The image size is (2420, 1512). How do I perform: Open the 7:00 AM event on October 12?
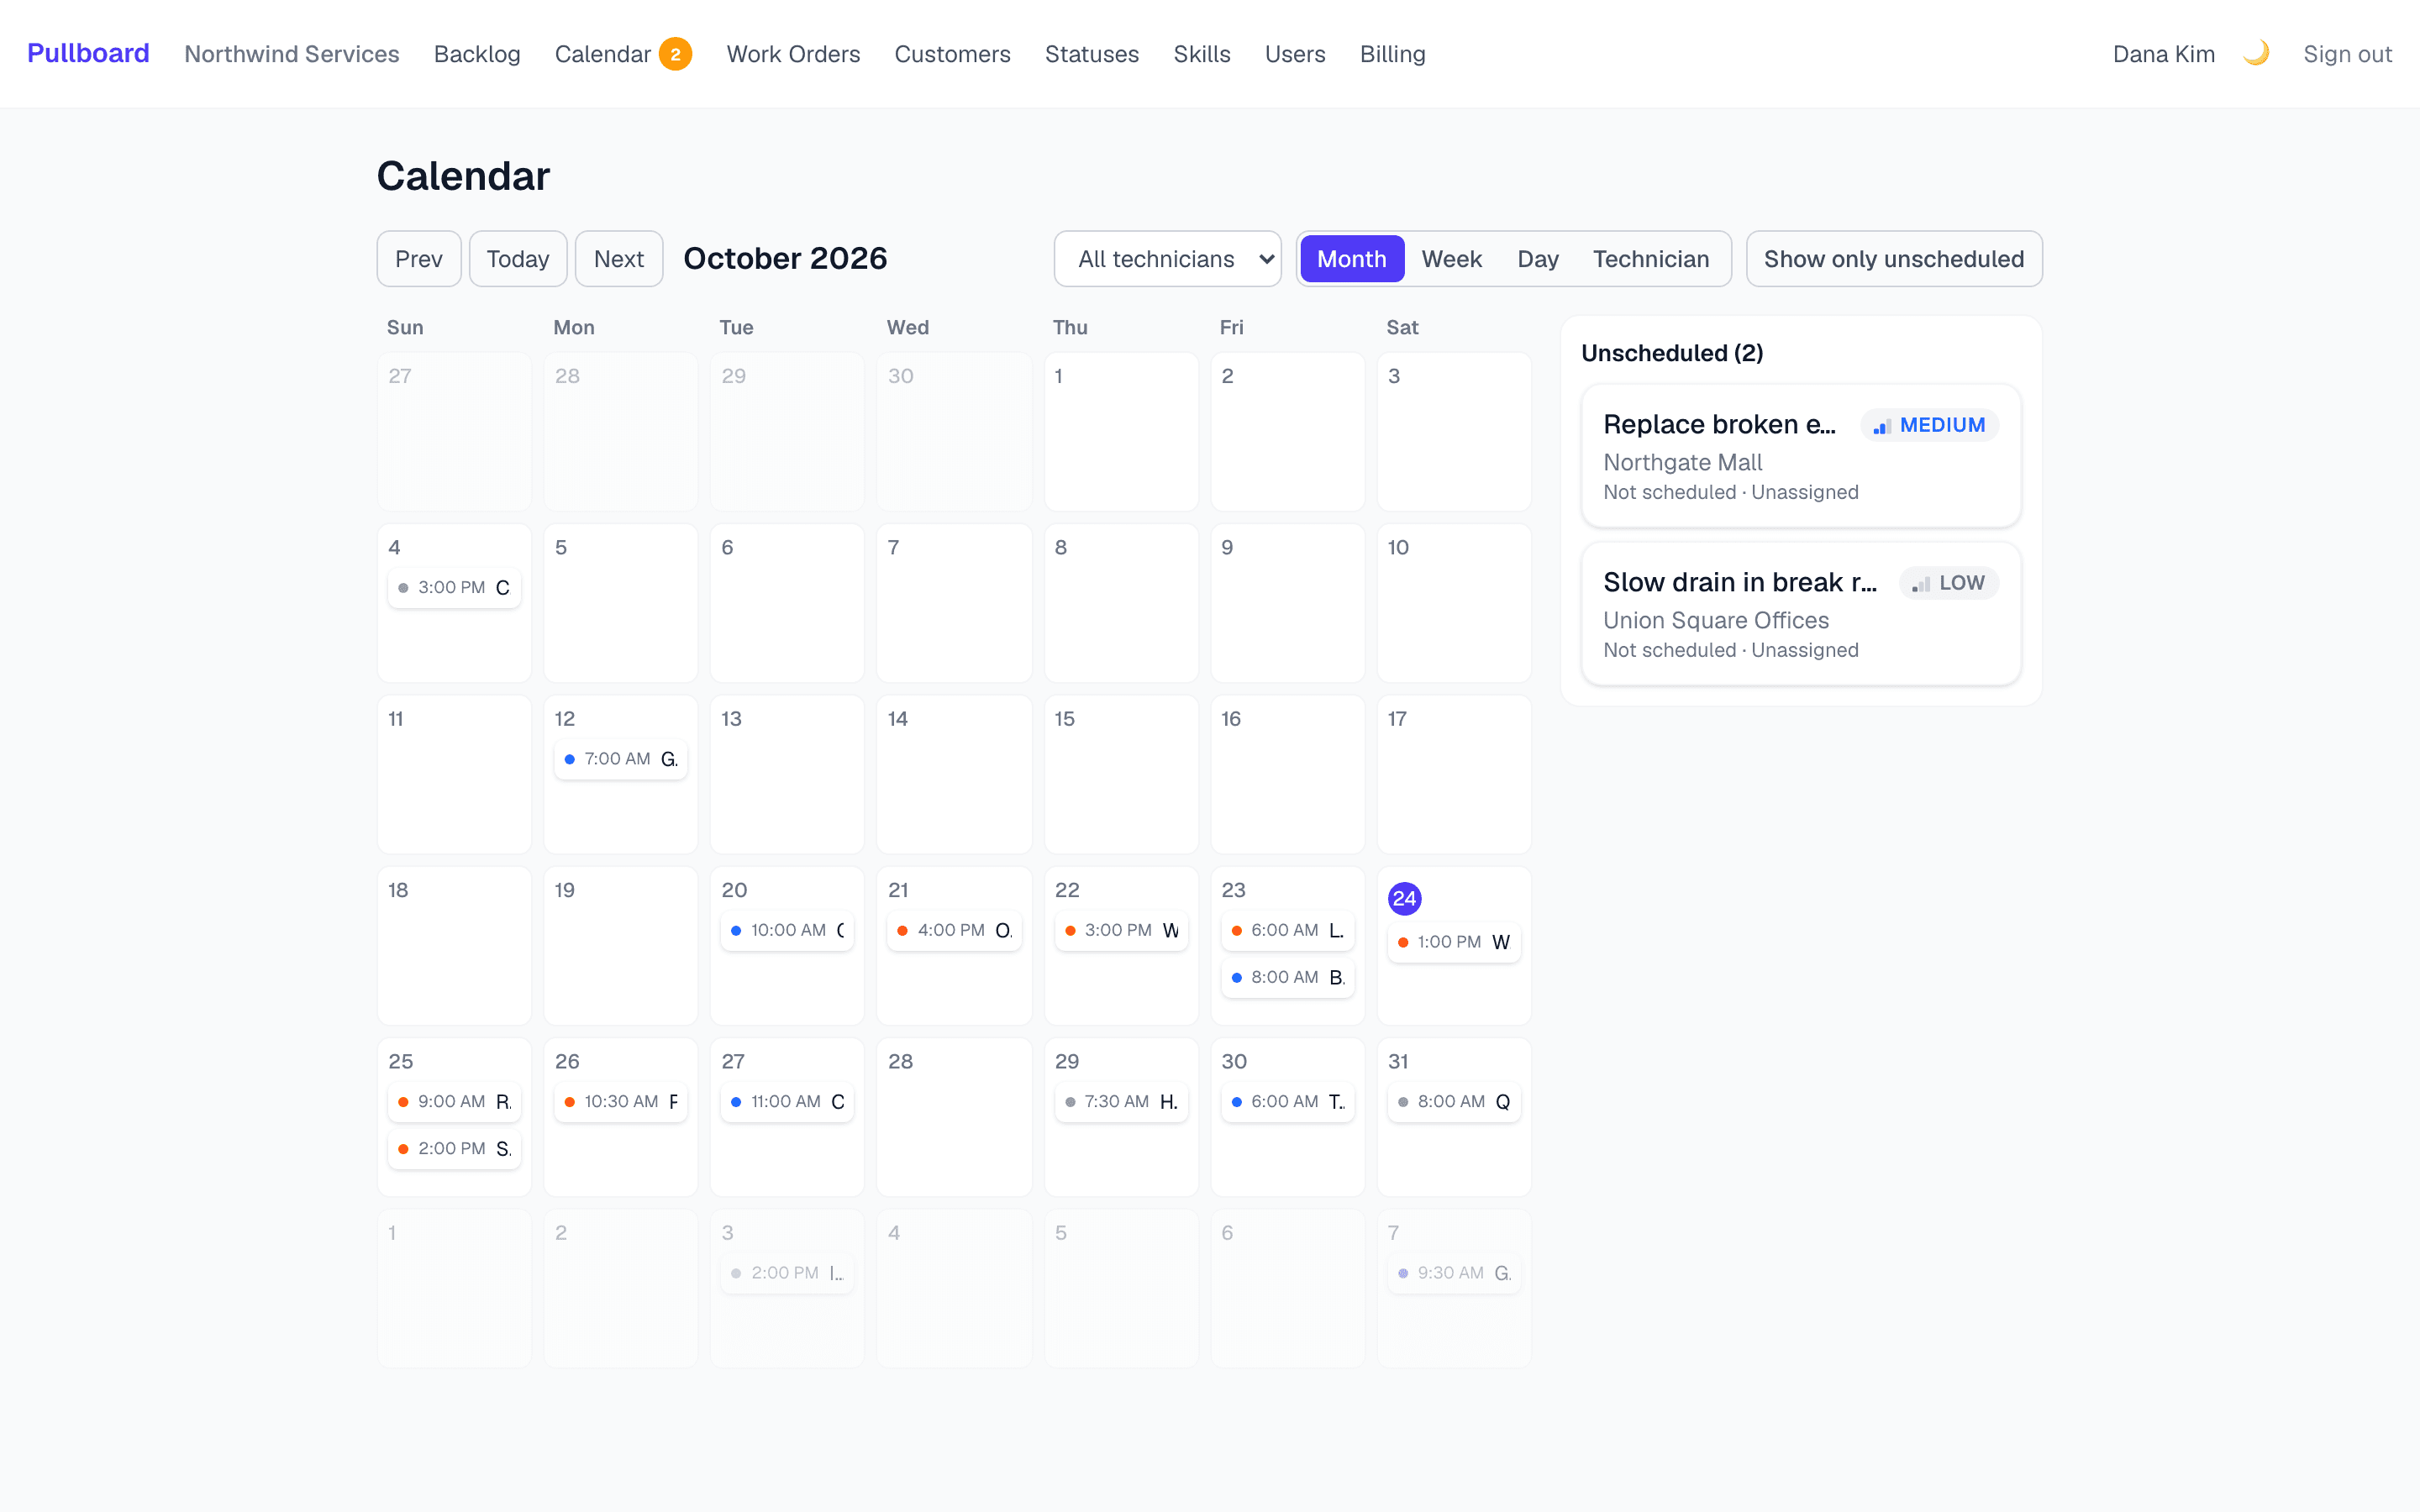[620, 759]
